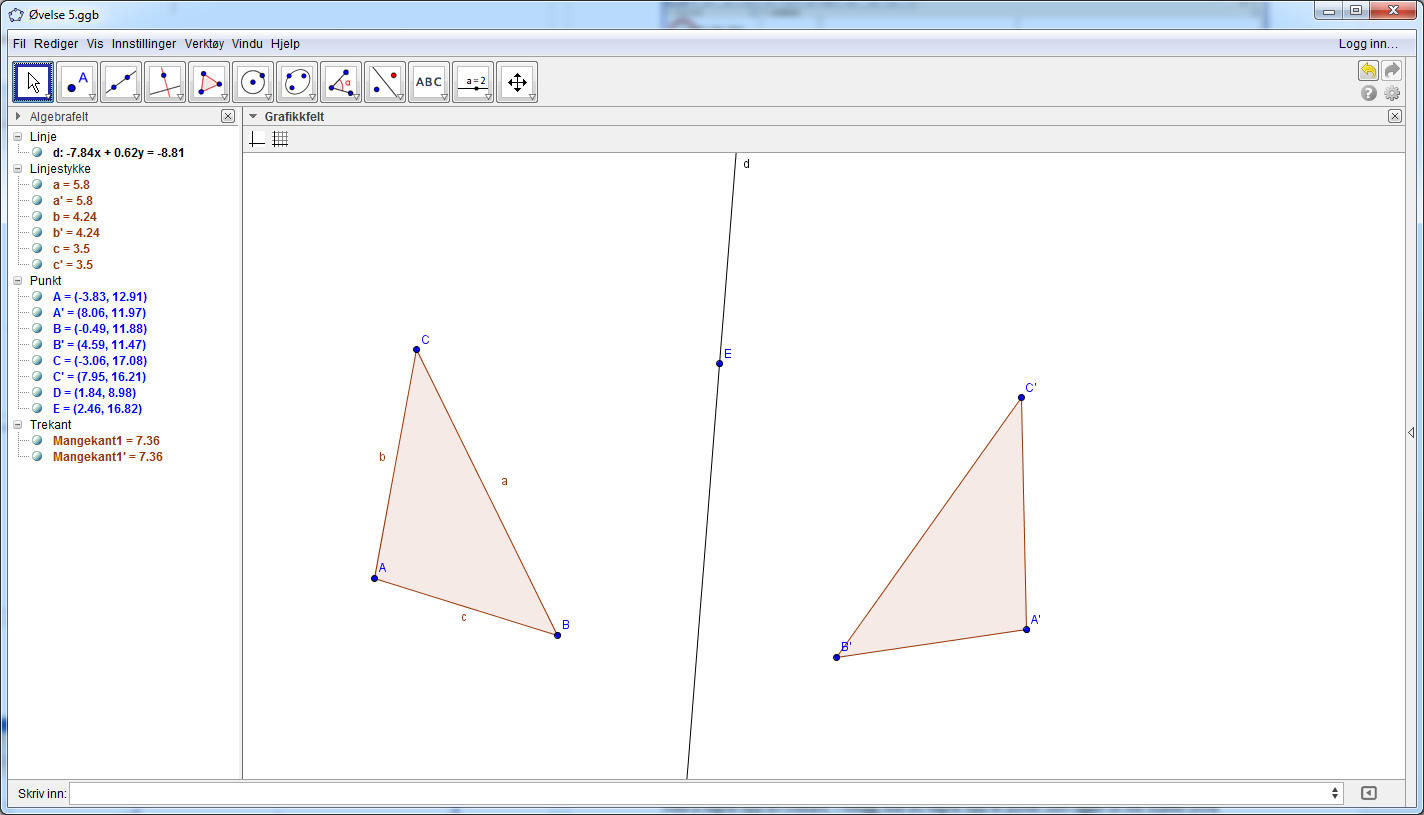Screen dimensions: 1424x815
Task: Toggle visibility of point E
Action: coord(37,409)
